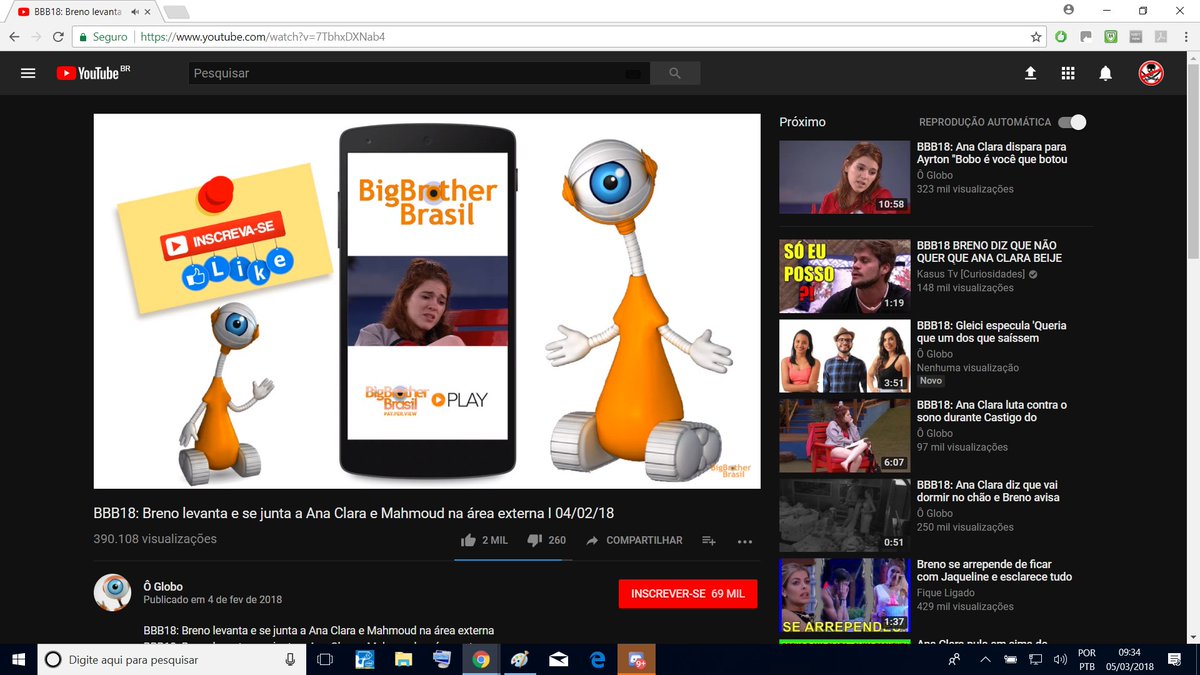Open Chrome's three-dot menu
1200x675 pixels.
(1185, 37)
